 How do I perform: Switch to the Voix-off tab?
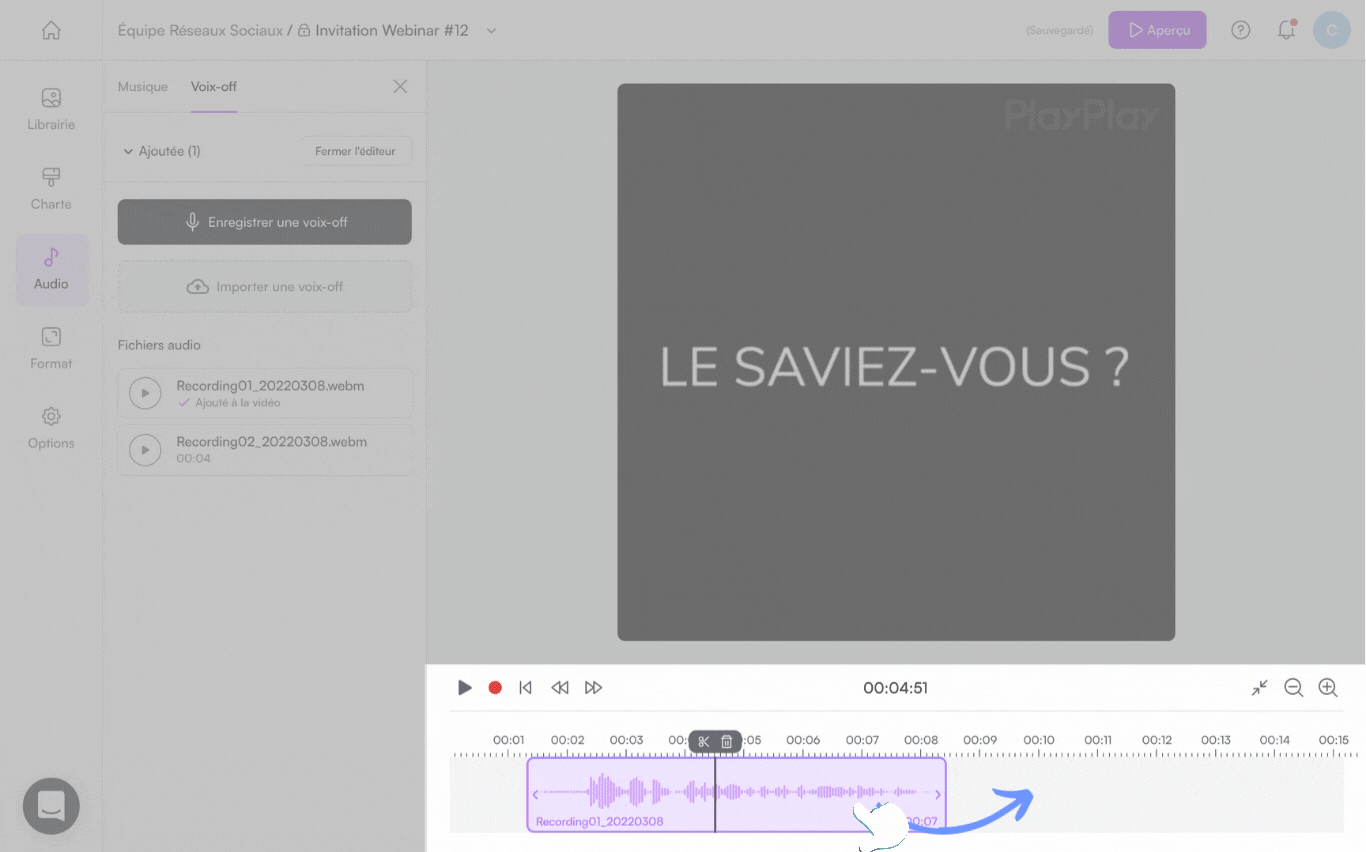click(x=214, y=87)
